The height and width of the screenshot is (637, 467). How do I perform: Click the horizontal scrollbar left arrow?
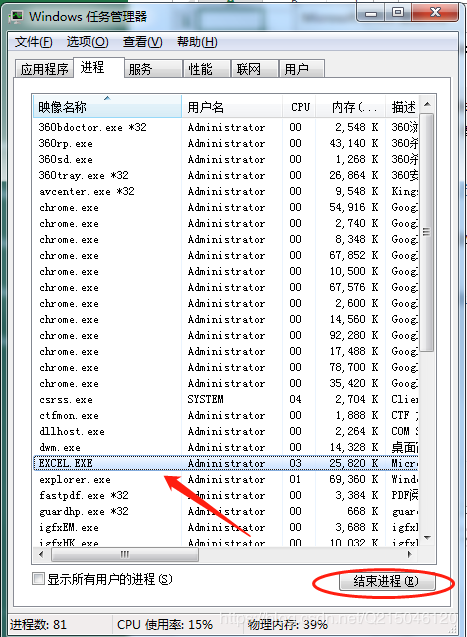coord(41,554)
